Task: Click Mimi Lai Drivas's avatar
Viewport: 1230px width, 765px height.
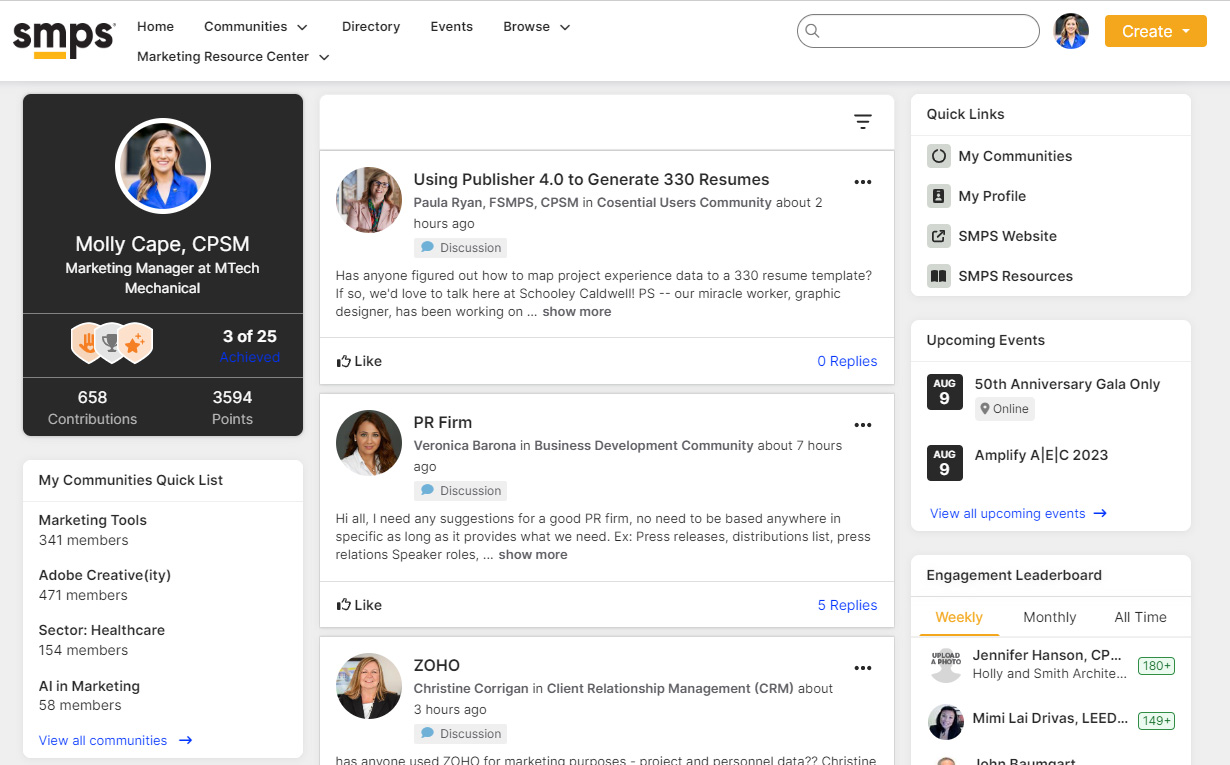Action: [945, 721]
